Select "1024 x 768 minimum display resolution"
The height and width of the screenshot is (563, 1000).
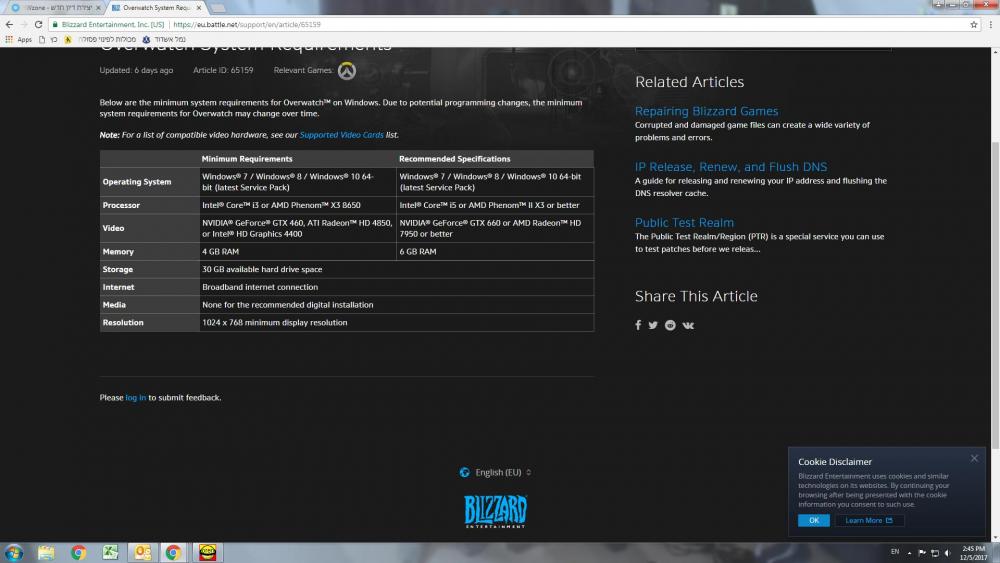point(397,323)
